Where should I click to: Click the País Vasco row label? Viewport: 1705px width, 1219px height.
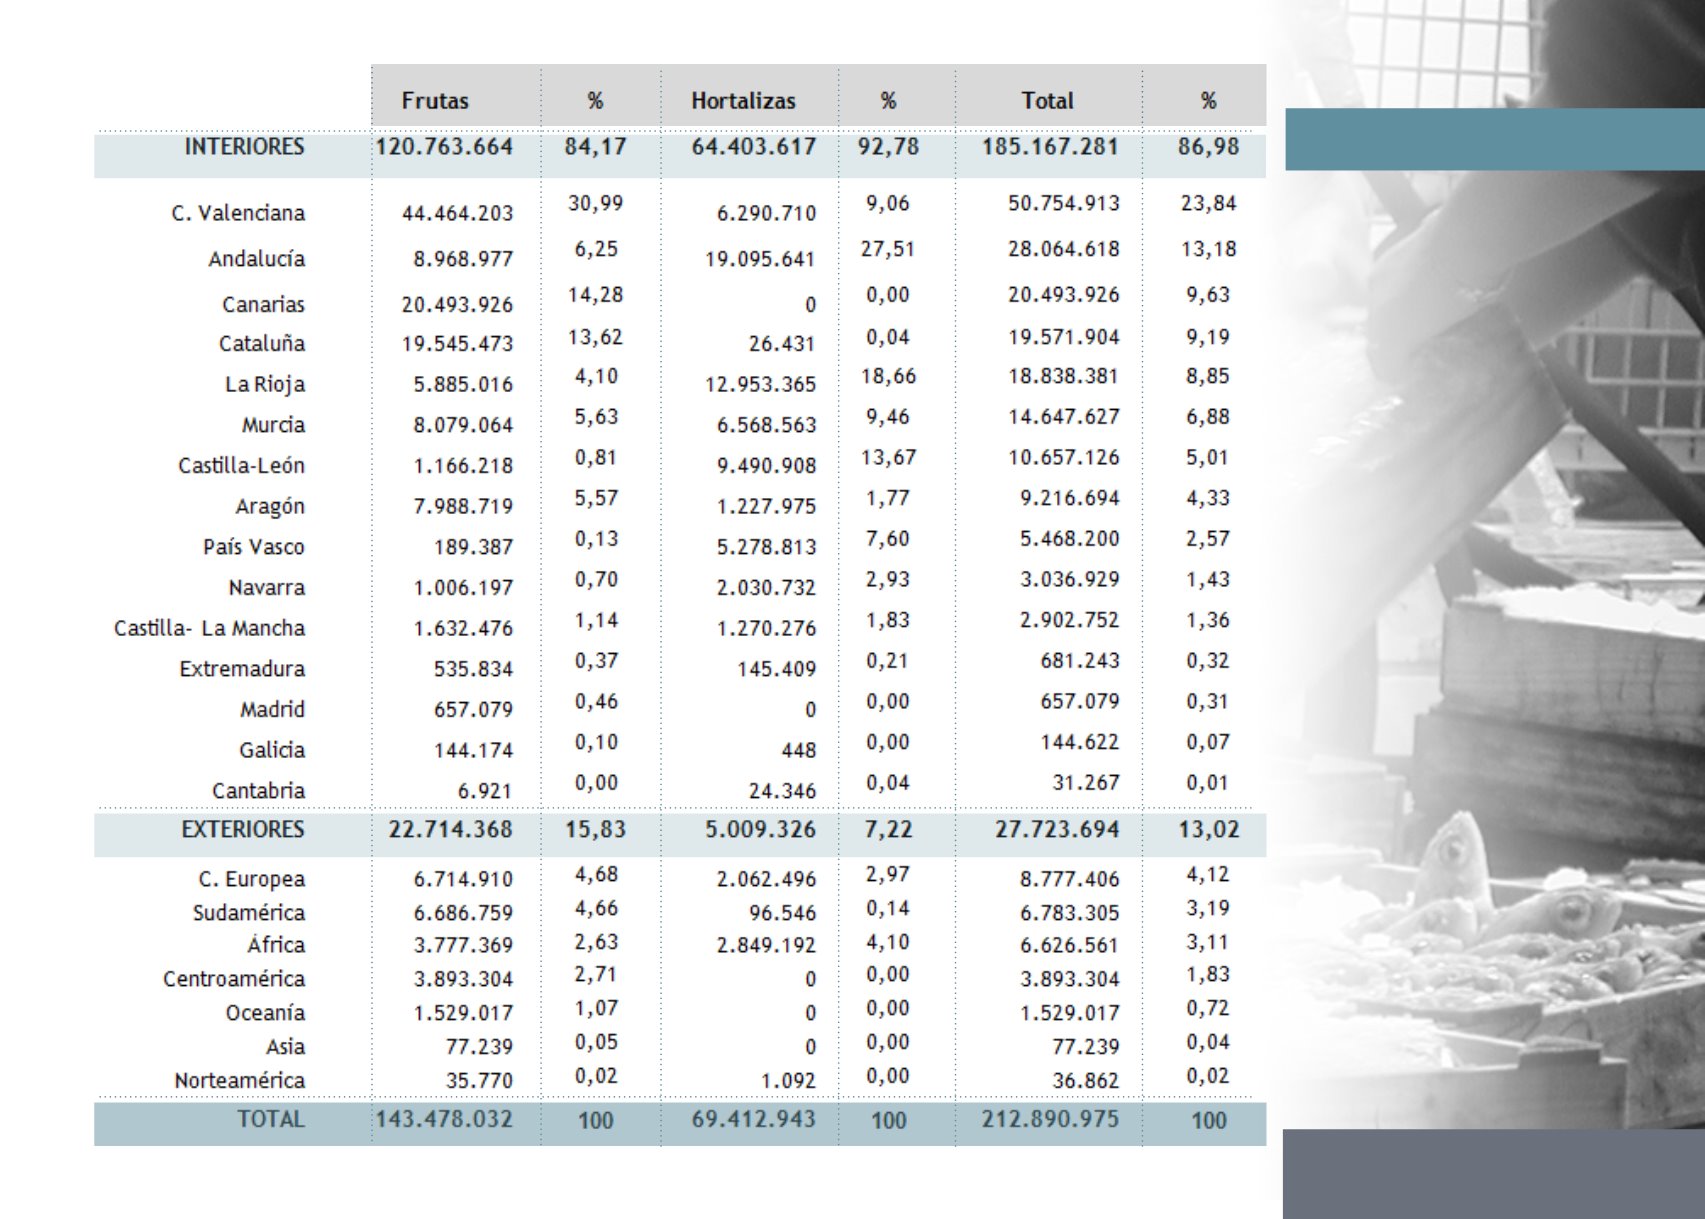coord(254,547)
